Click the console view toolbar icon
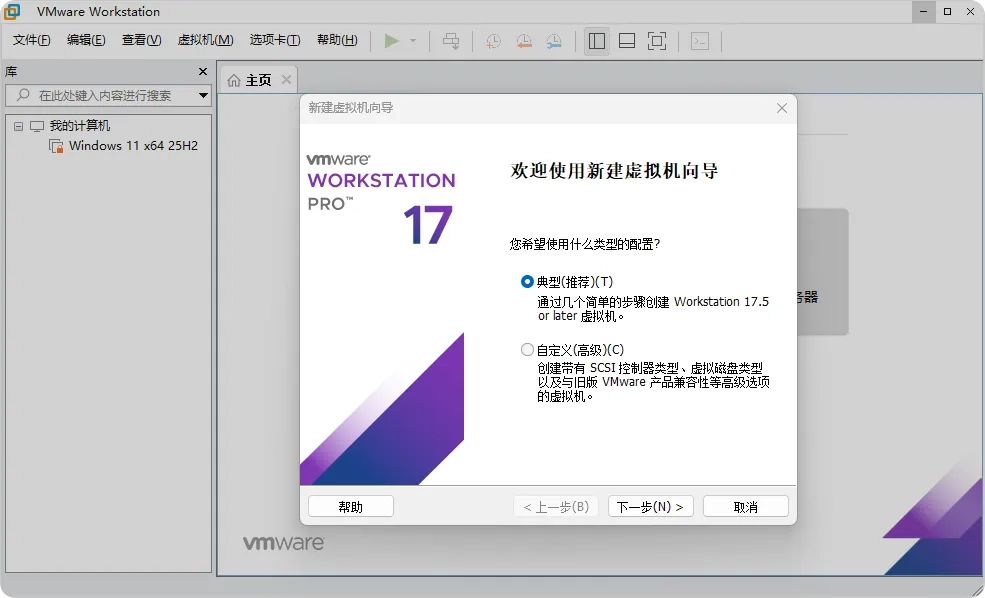 pos(700,41)
